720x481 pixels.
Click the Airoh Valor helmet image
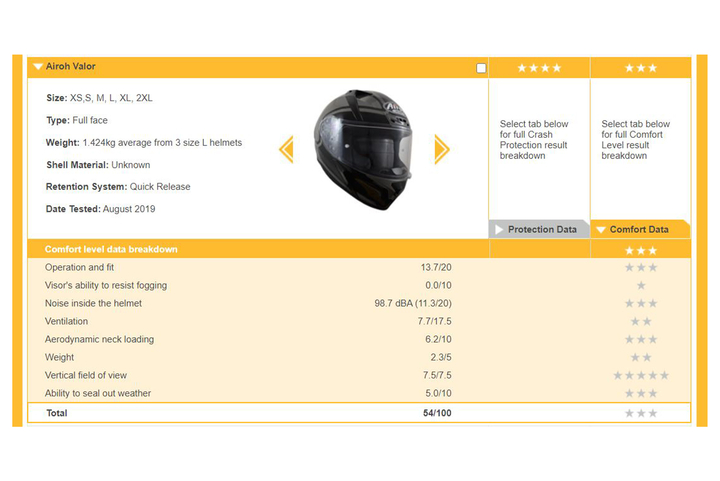(x=364, y=146)
